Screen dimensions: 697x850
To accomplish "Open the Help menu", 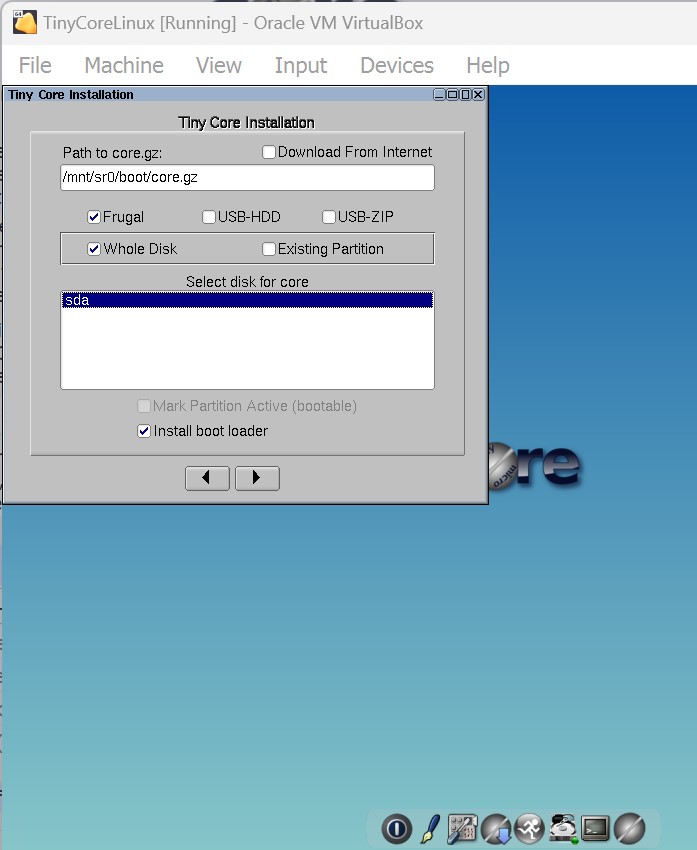I will 488,65.
